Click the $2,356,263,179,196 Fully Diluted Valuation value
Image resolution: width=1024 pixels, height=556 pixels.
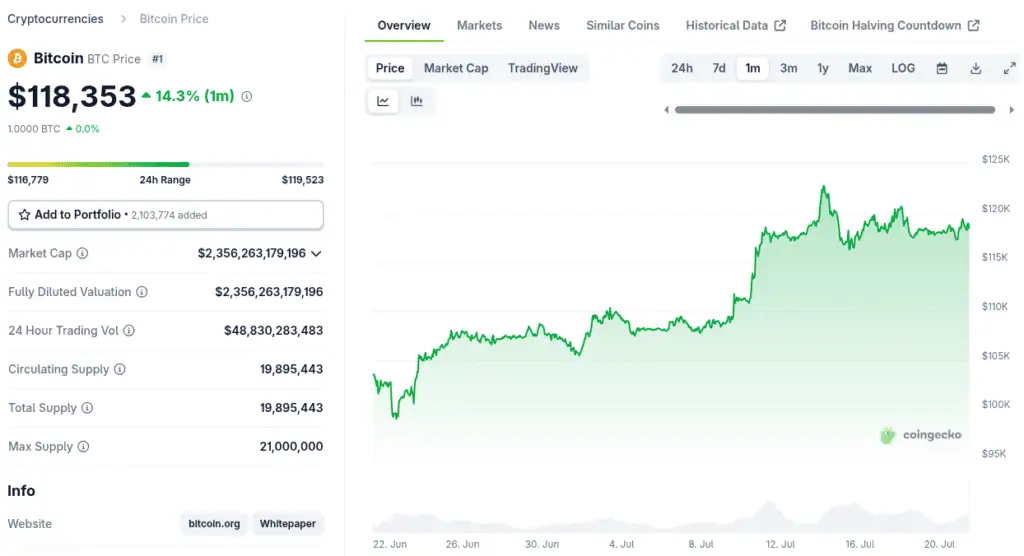pyautogui.click(x=269, y=292)
